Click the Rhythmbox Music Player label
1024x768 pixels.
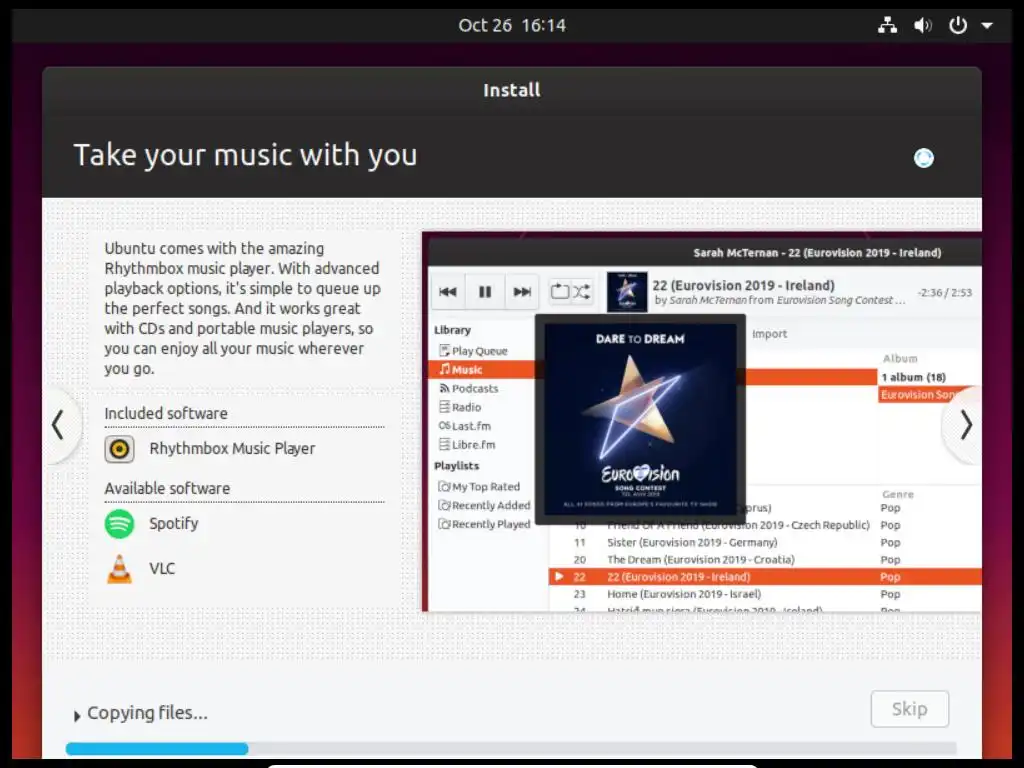pos(232,449)
